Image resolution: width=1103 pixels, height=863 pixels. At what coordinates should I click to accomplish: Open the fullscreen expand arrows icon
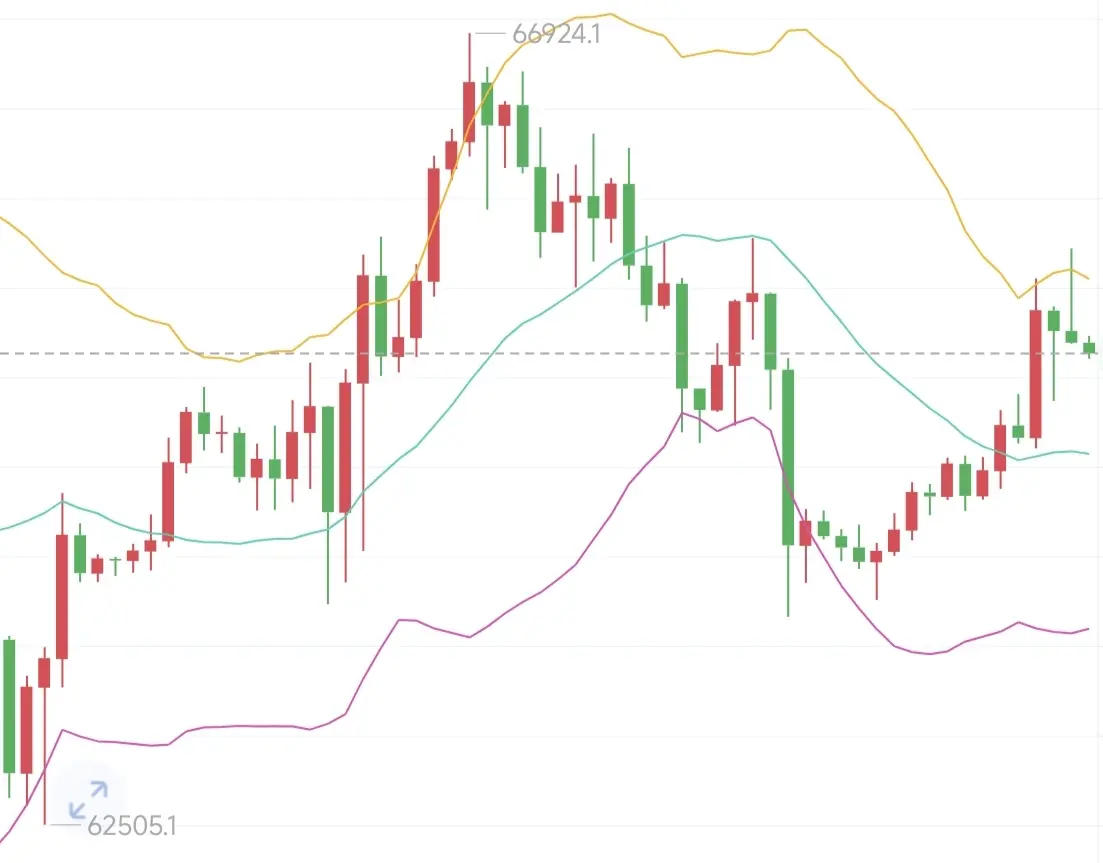click(x=89, y=800)
